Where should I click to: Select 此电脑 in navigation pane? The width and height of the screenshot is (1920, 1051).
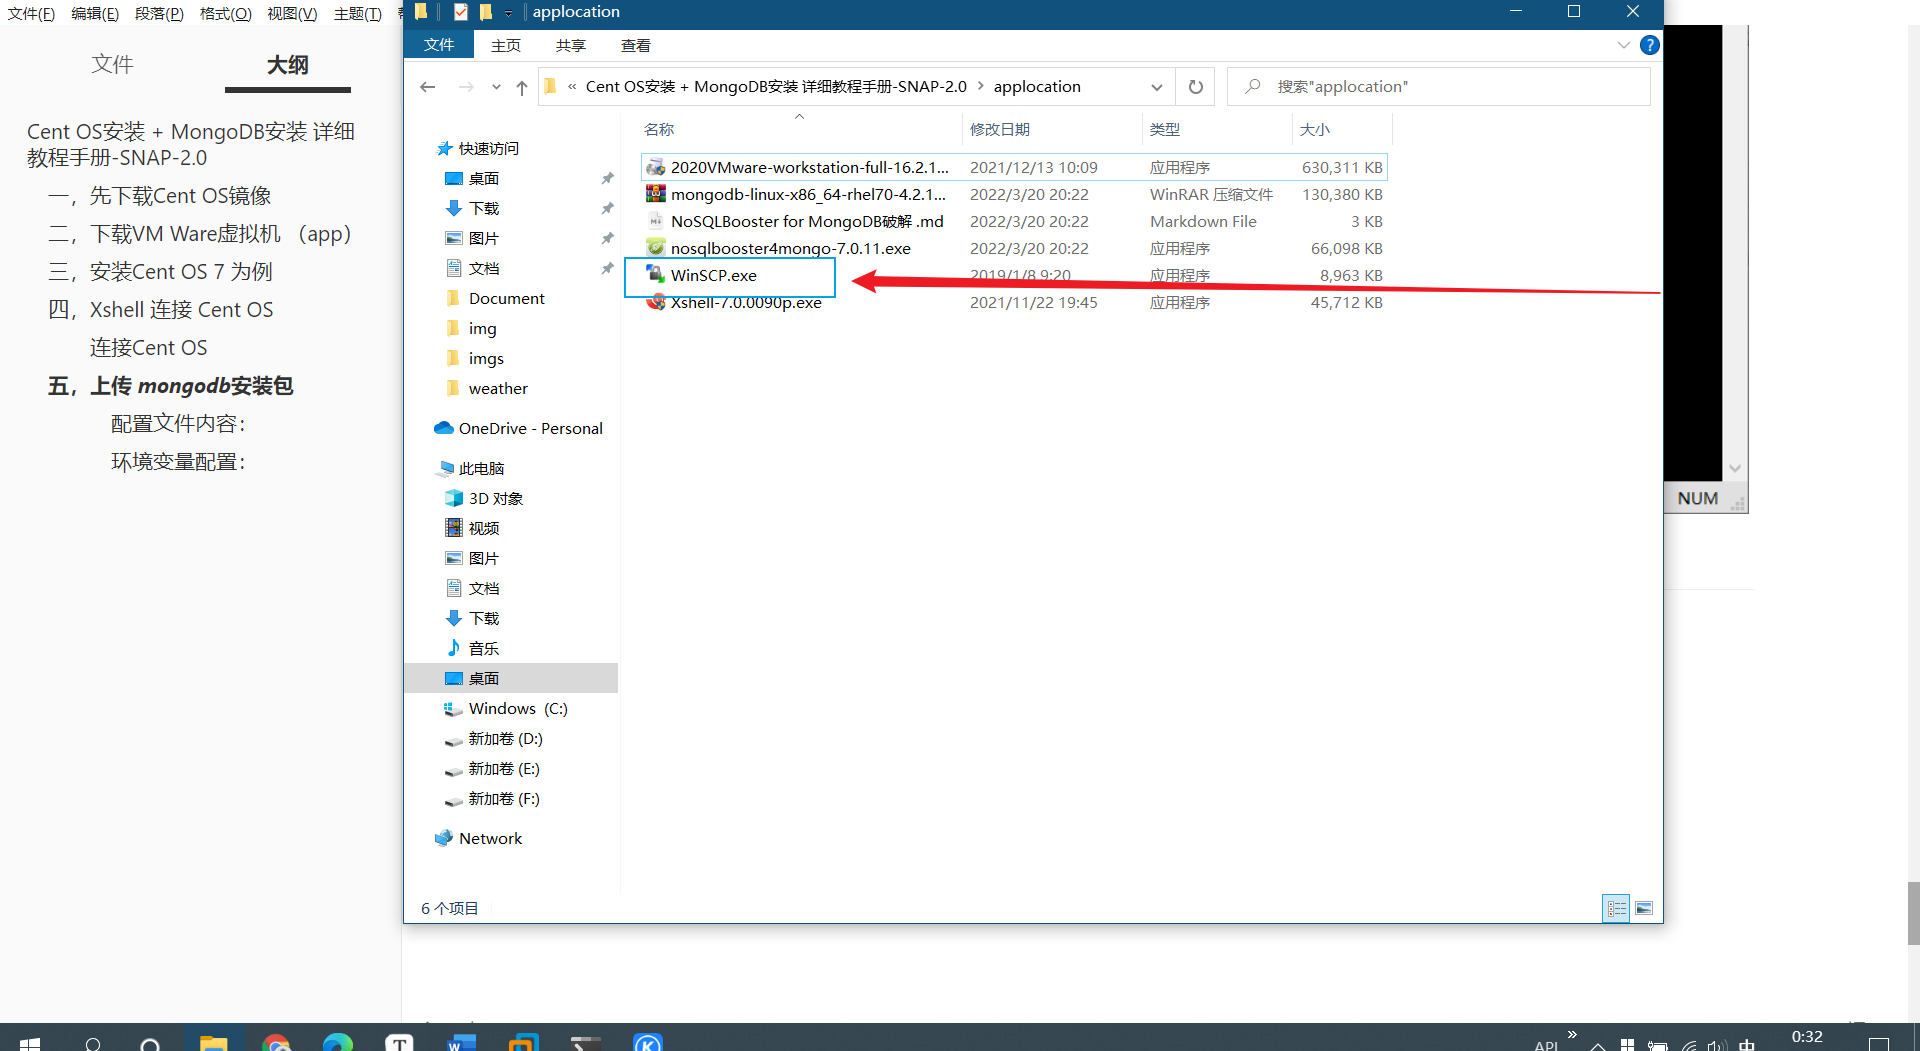471,468
